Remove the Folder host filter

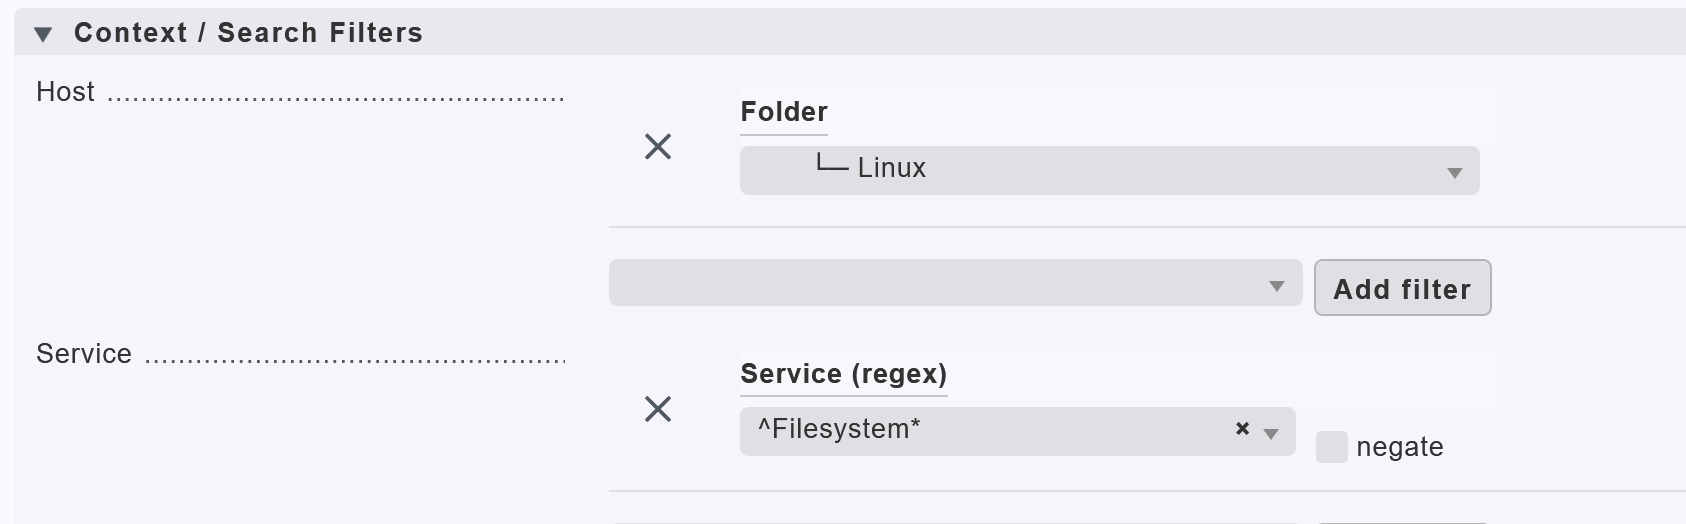(x=658, y=147)
